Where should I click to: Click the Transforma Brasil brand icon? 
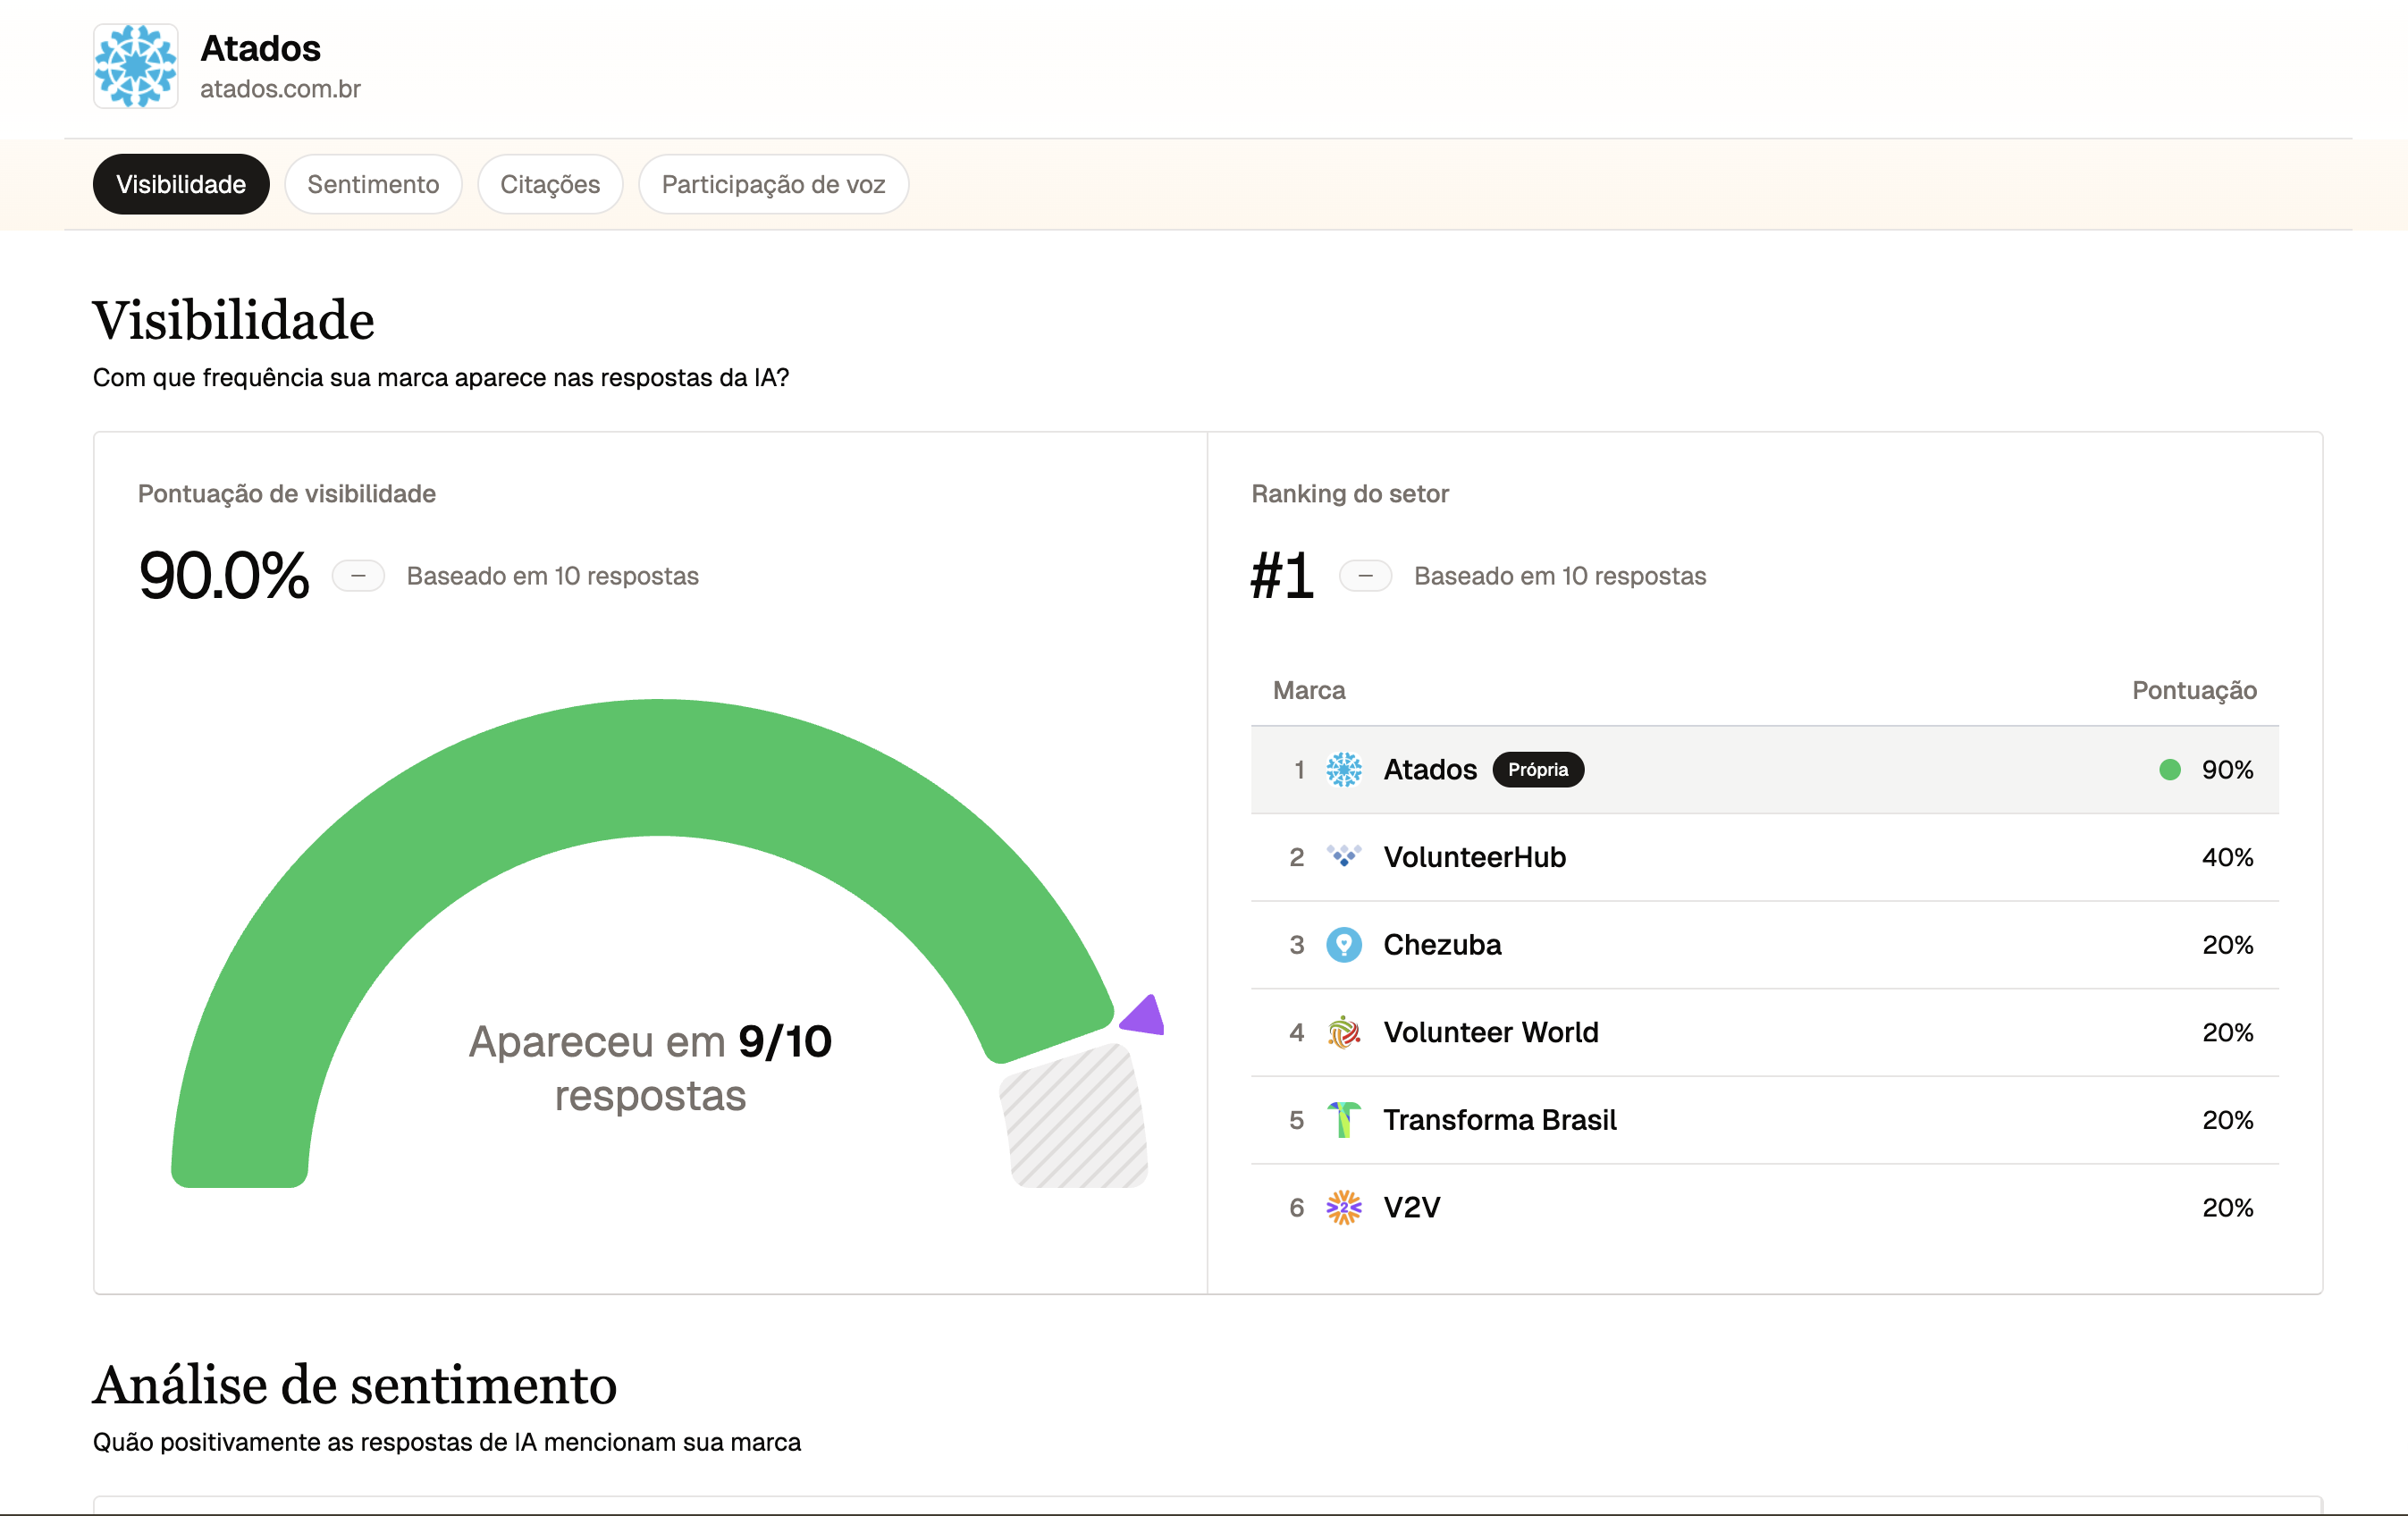tap(1343, 1119)
